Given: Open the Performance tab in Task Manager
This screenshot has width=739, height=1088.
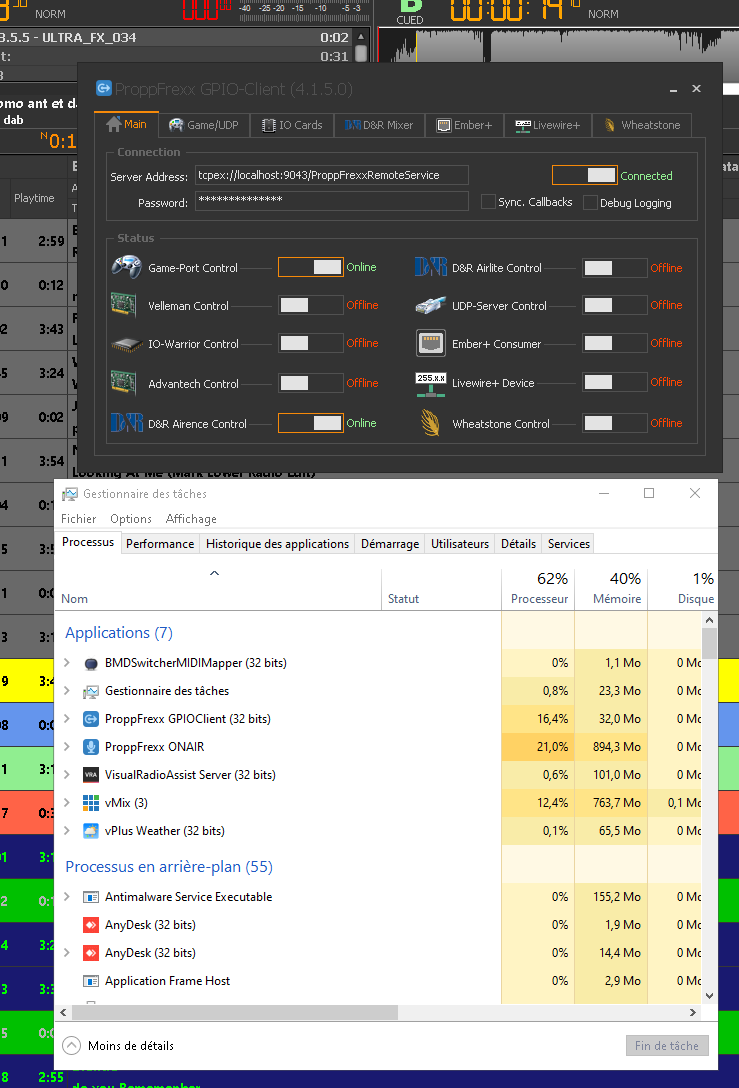Looking at the screenshot, I should click(x=160, y=544).
